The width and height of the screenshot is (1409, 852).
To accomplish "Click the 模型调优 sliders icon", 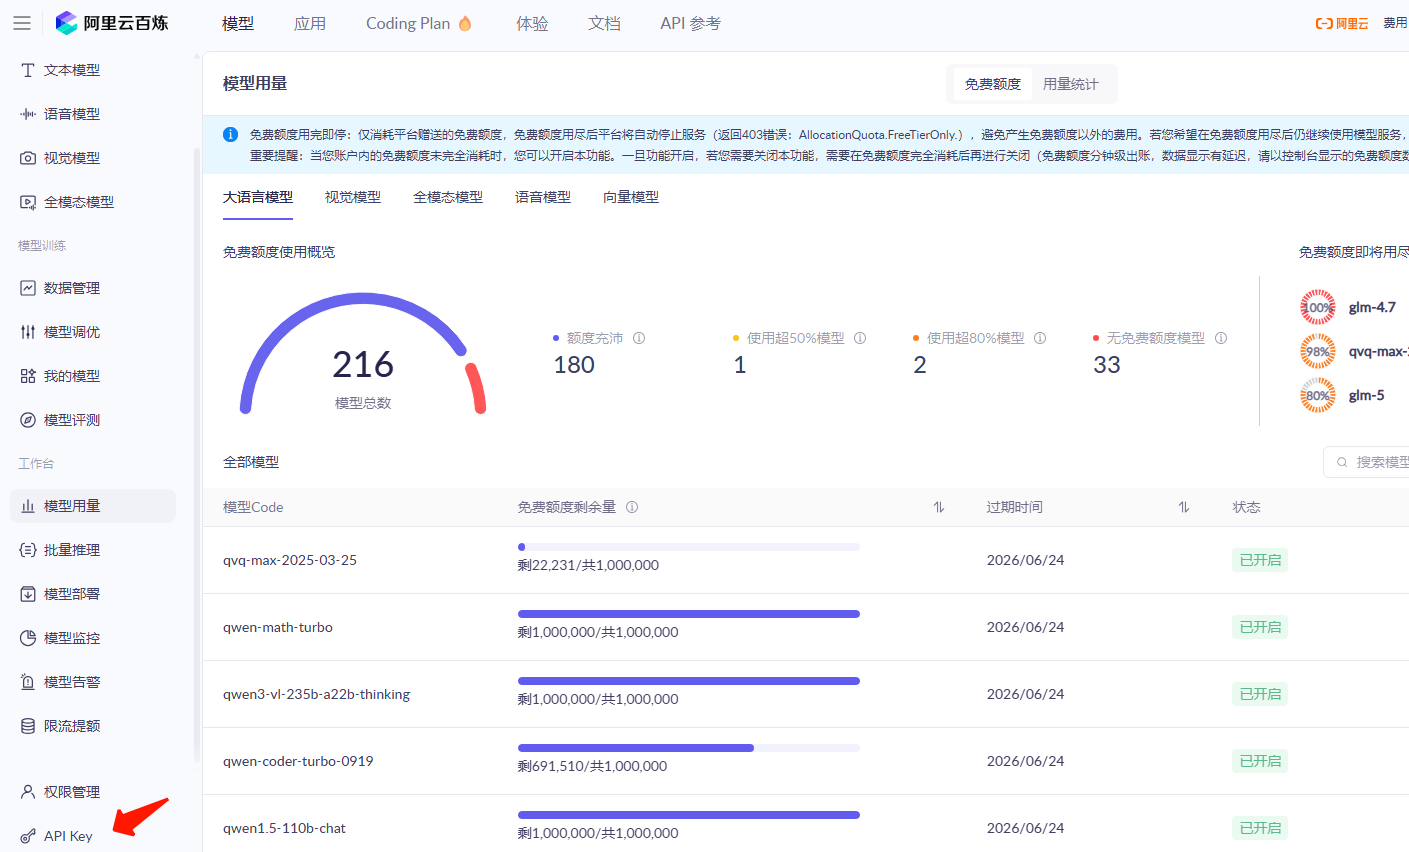I will [28, 332].
